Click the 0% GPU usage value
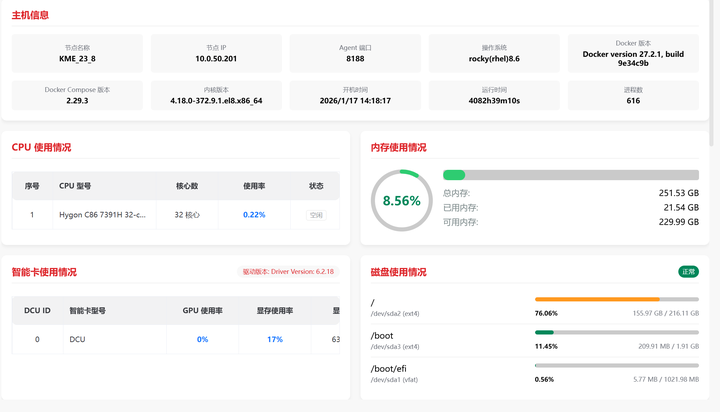720x412 pixels. 202,339
